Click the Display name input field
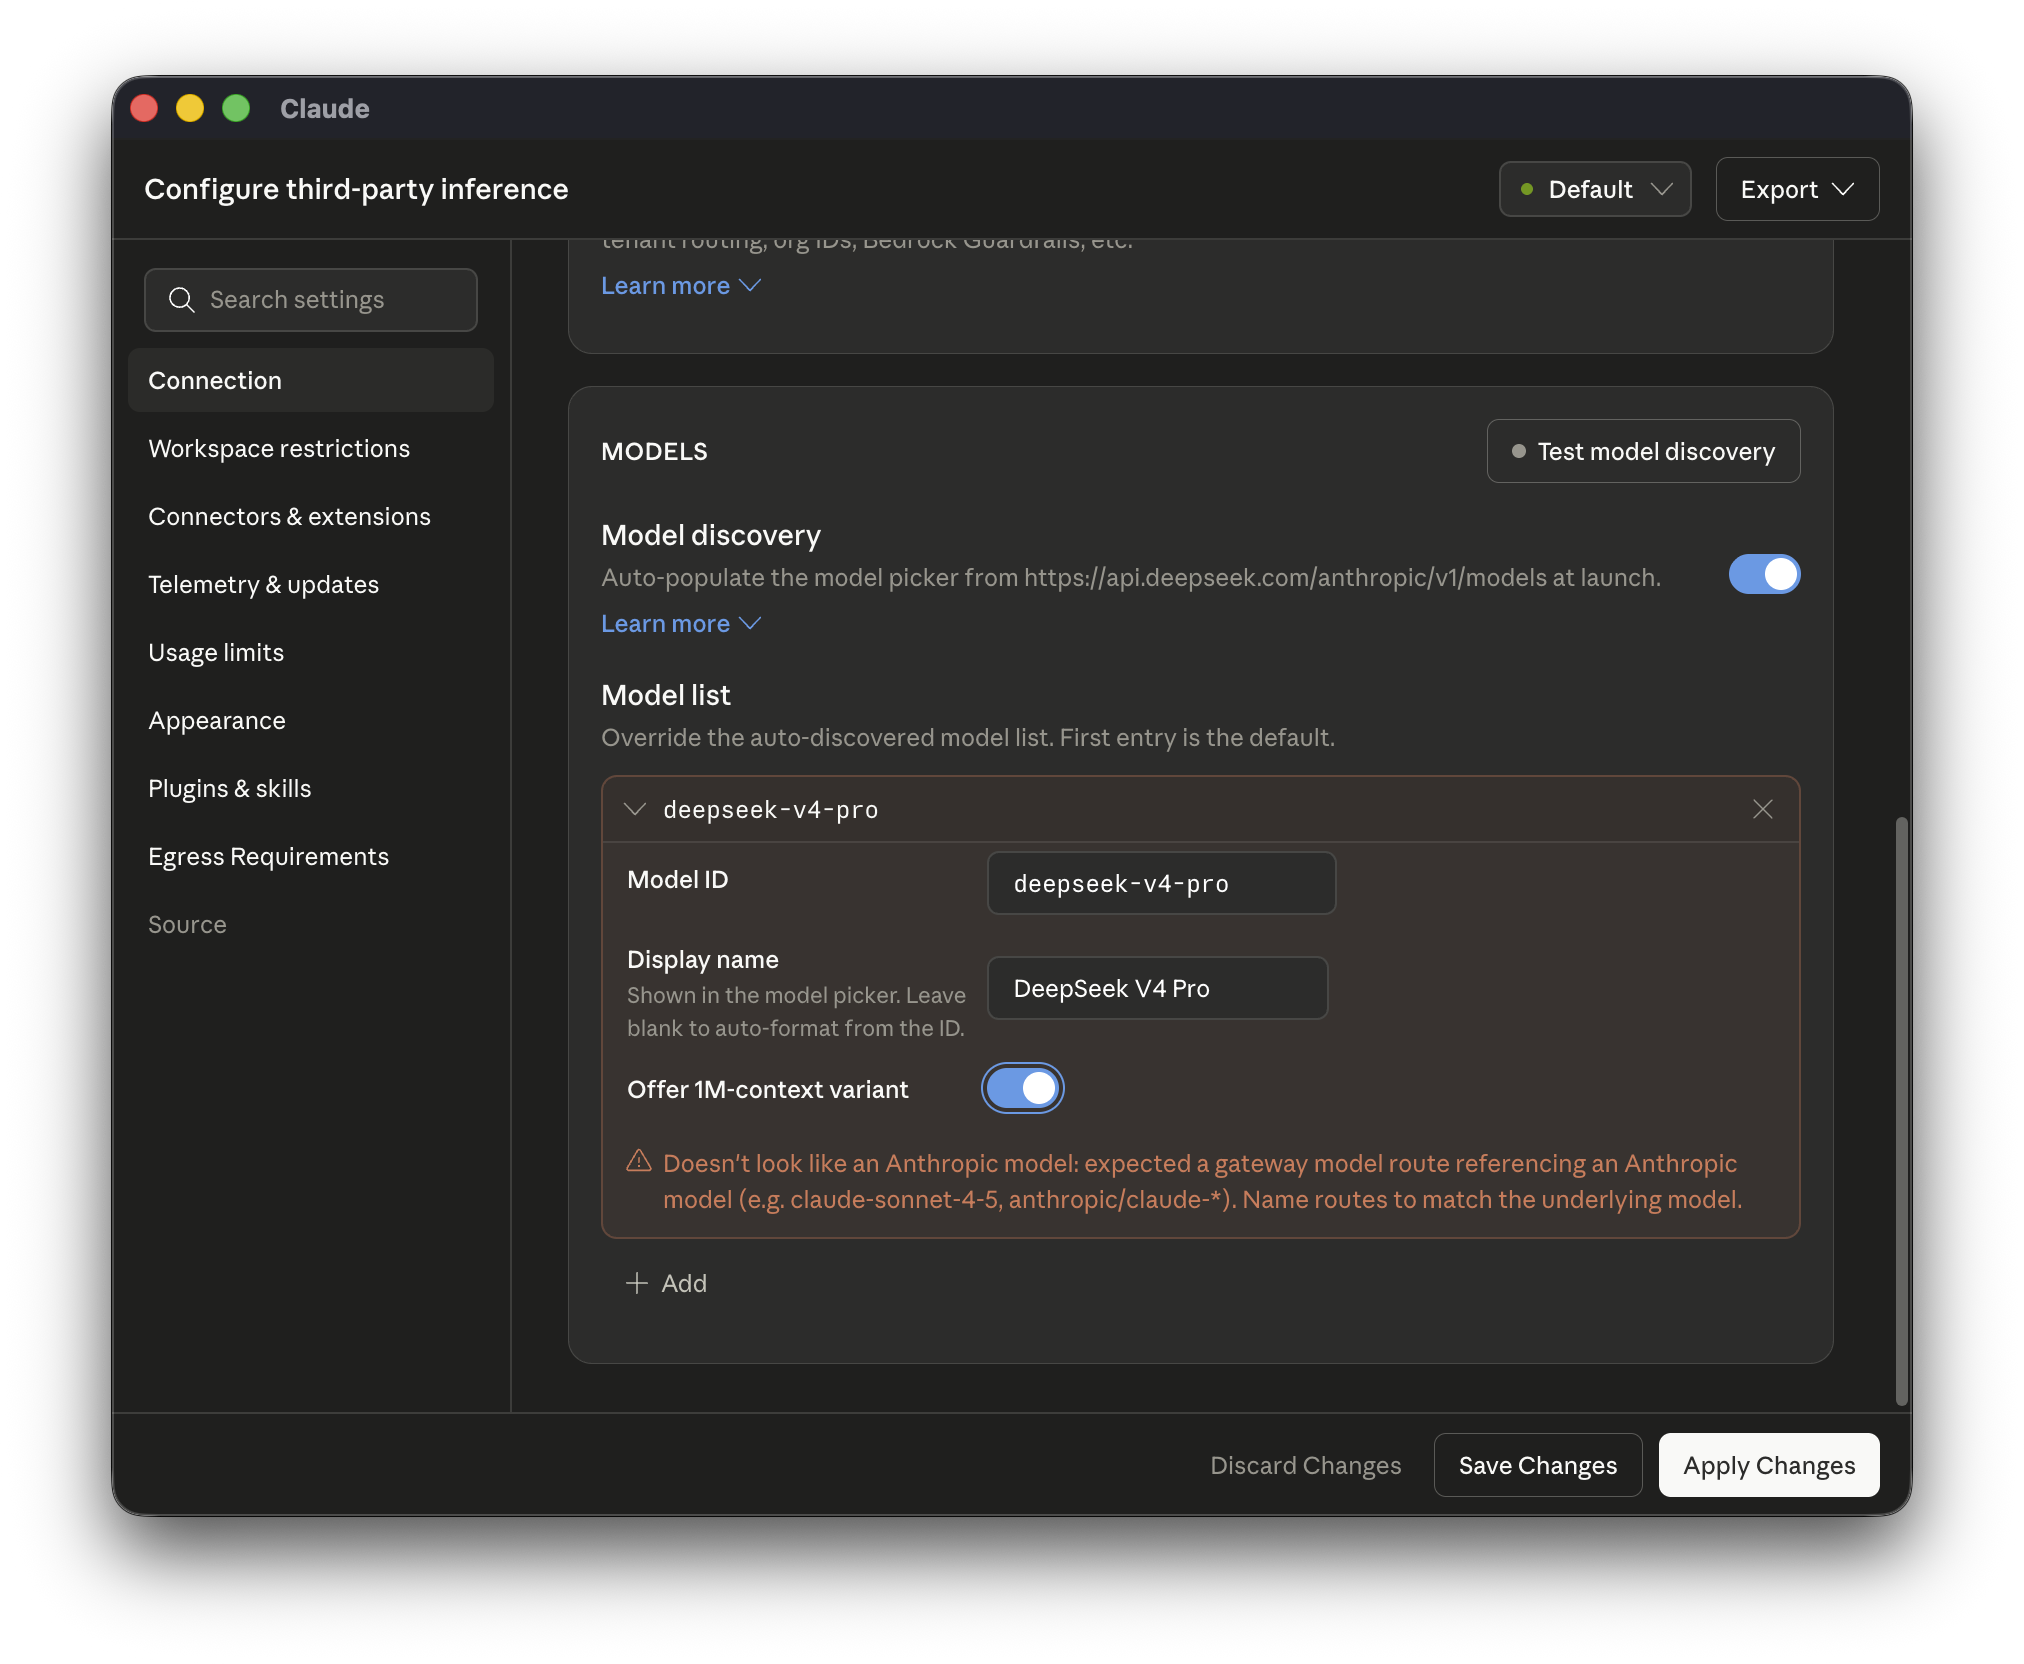Image resolution: width=2024 pixels, height=1664 pixels. point(1157,988)
